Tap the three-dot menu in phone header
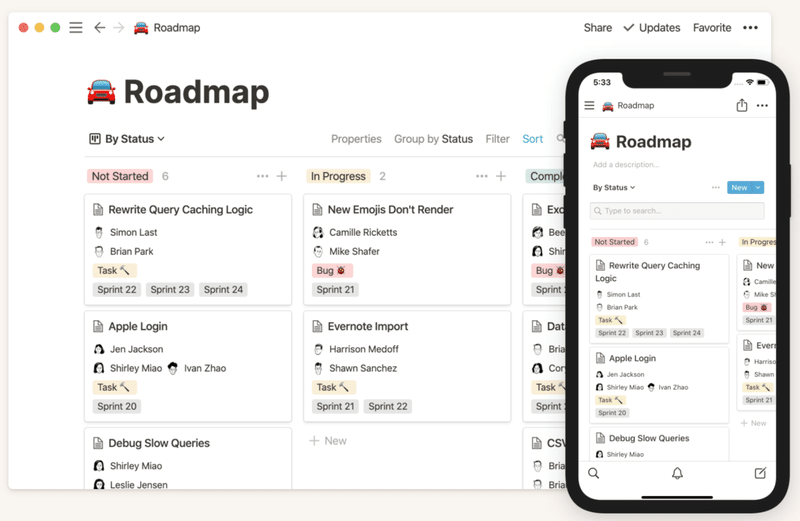 [762, 106]
